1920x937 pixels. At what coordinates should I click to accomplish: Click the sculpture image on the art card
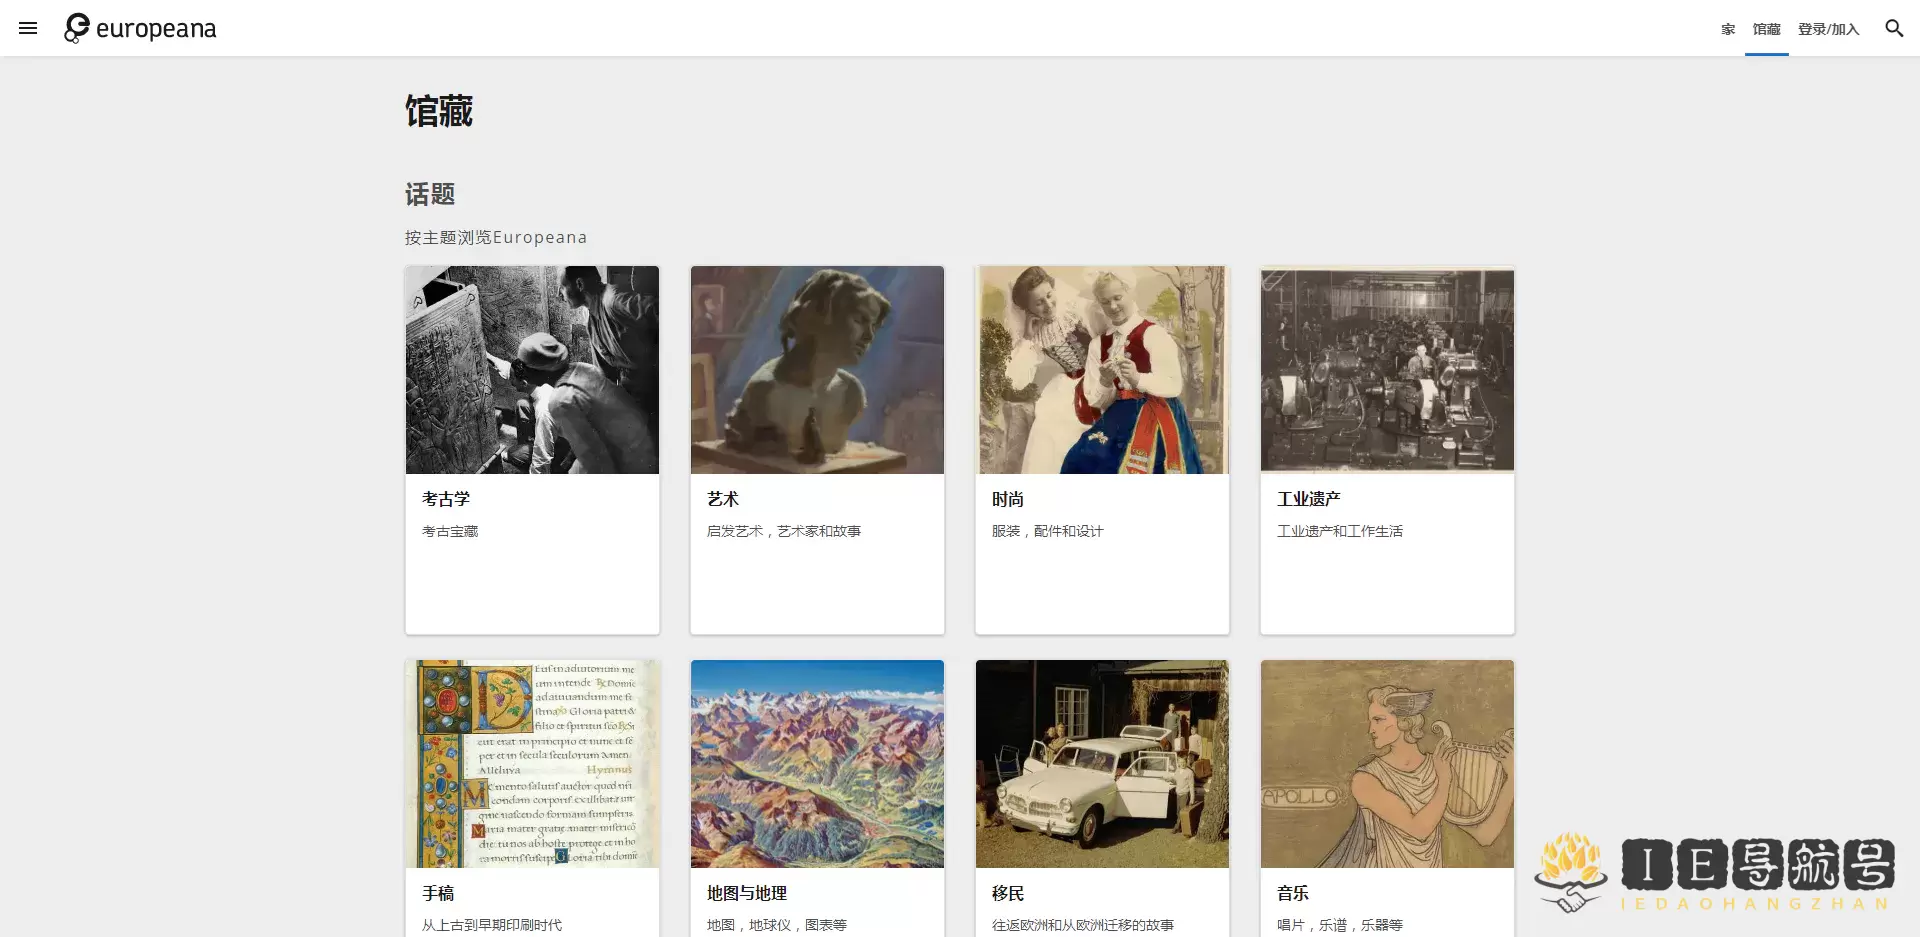816,369
